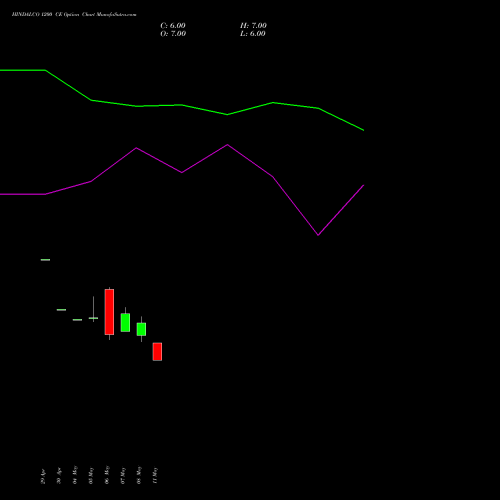
Task: Select the green dash candle above 04 May
Action: pyautogui.click(x=77, y=320)
